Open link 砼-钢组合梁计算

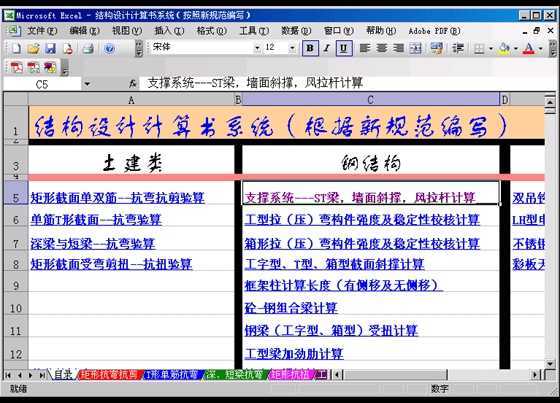291,308
